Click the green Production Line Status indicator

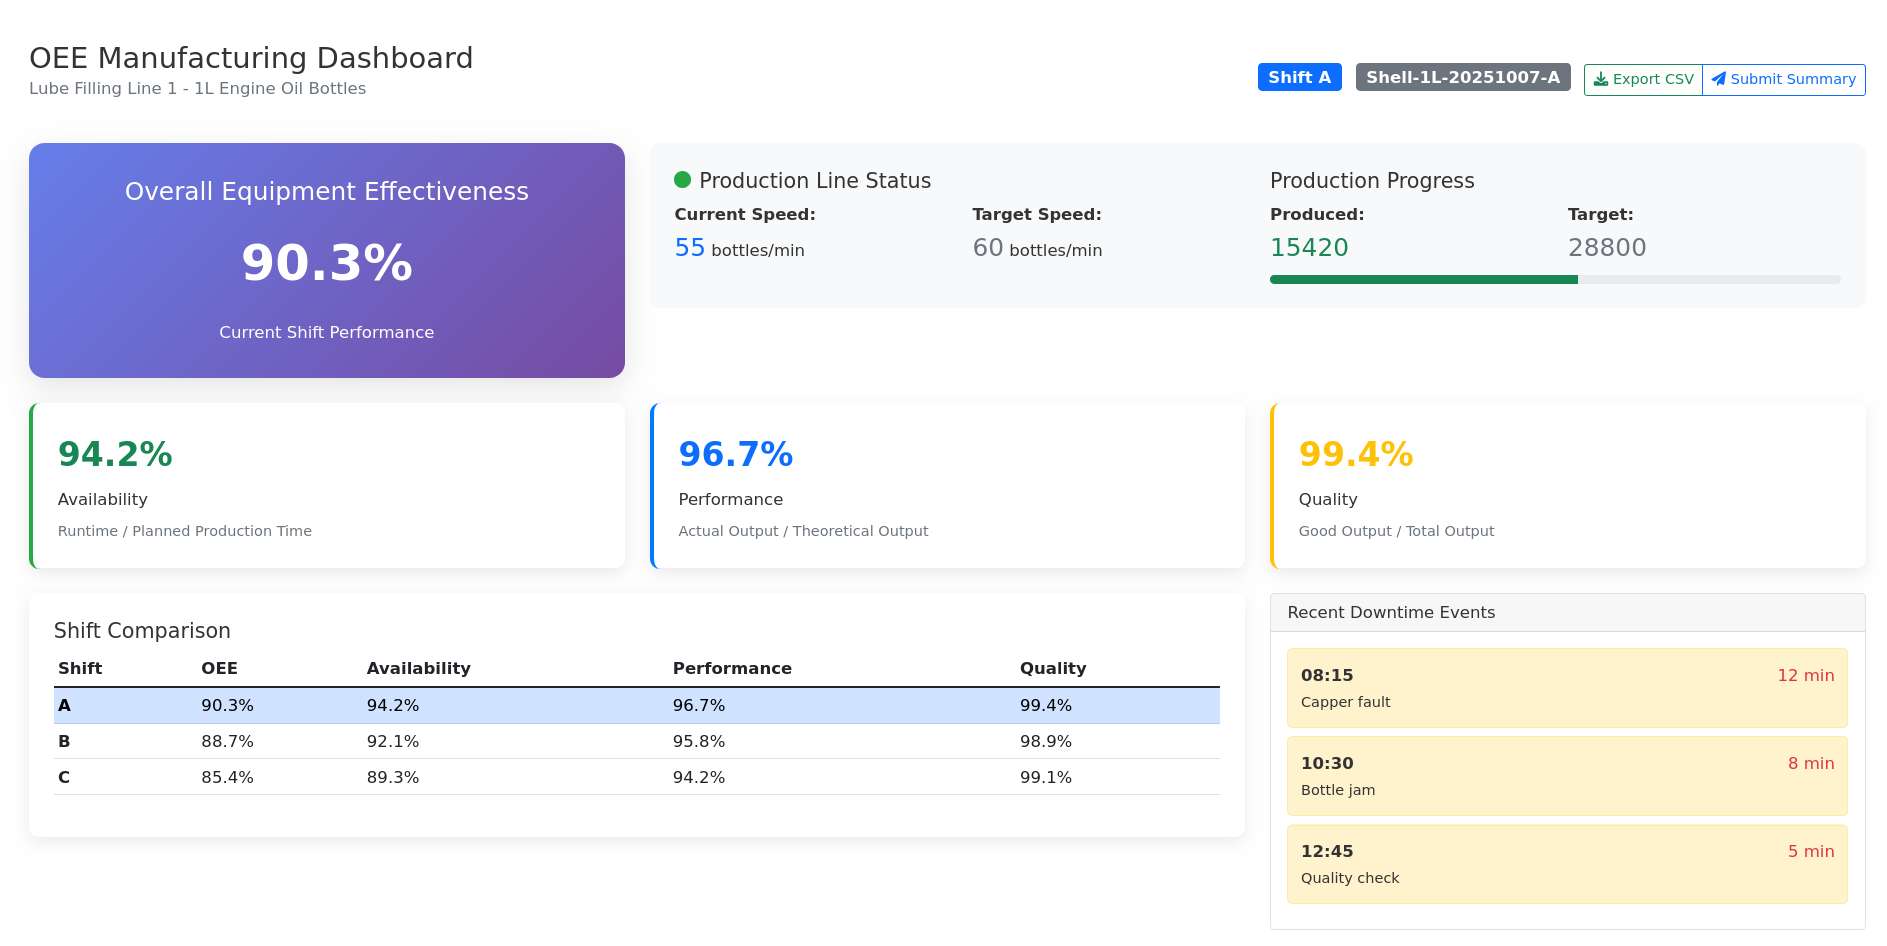(682, 180)
